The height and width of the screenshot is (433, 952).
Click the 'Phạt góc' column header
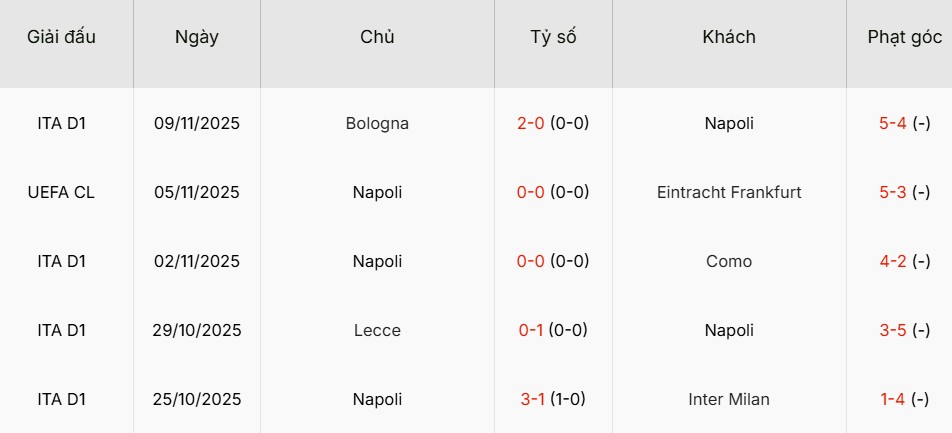click(x=904, y=37)
